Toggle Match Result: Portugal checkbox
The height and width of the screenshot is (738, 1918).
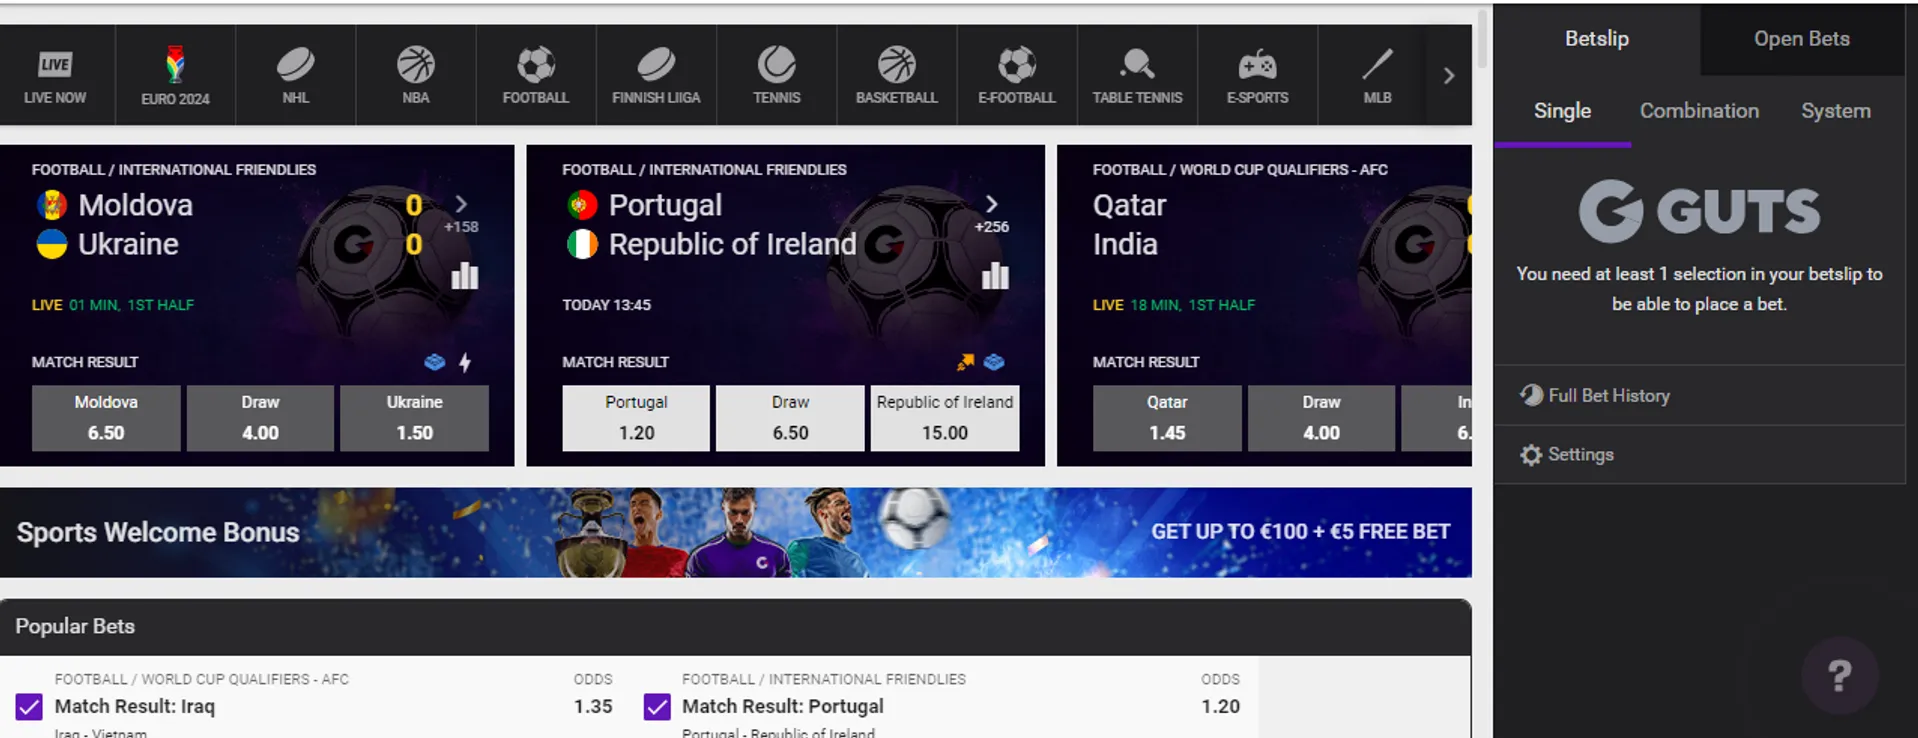point(657,707)
